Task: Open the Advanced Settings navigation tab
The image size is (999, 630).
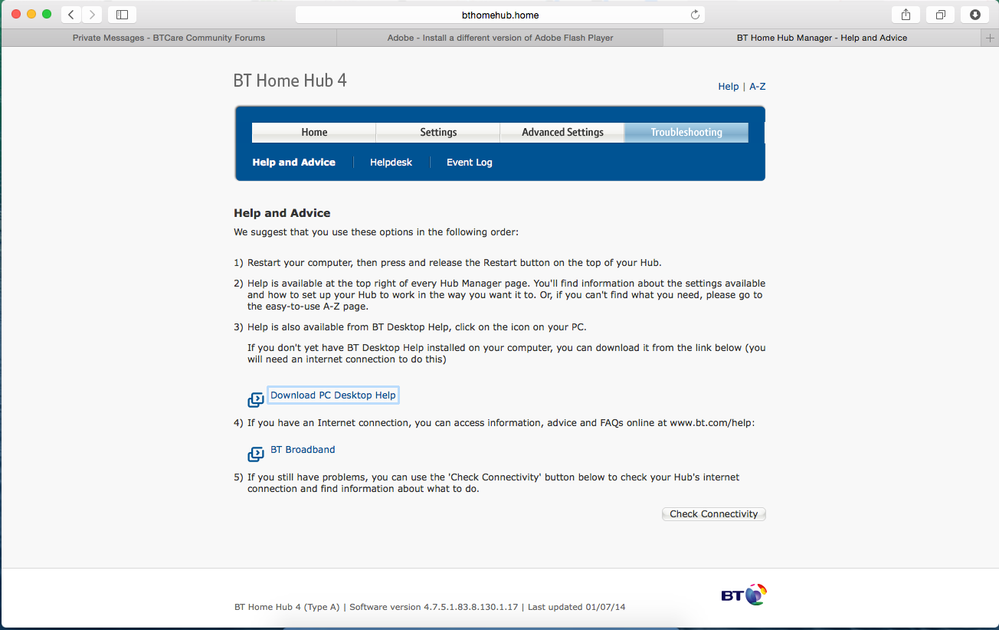Action: point(563,132)
